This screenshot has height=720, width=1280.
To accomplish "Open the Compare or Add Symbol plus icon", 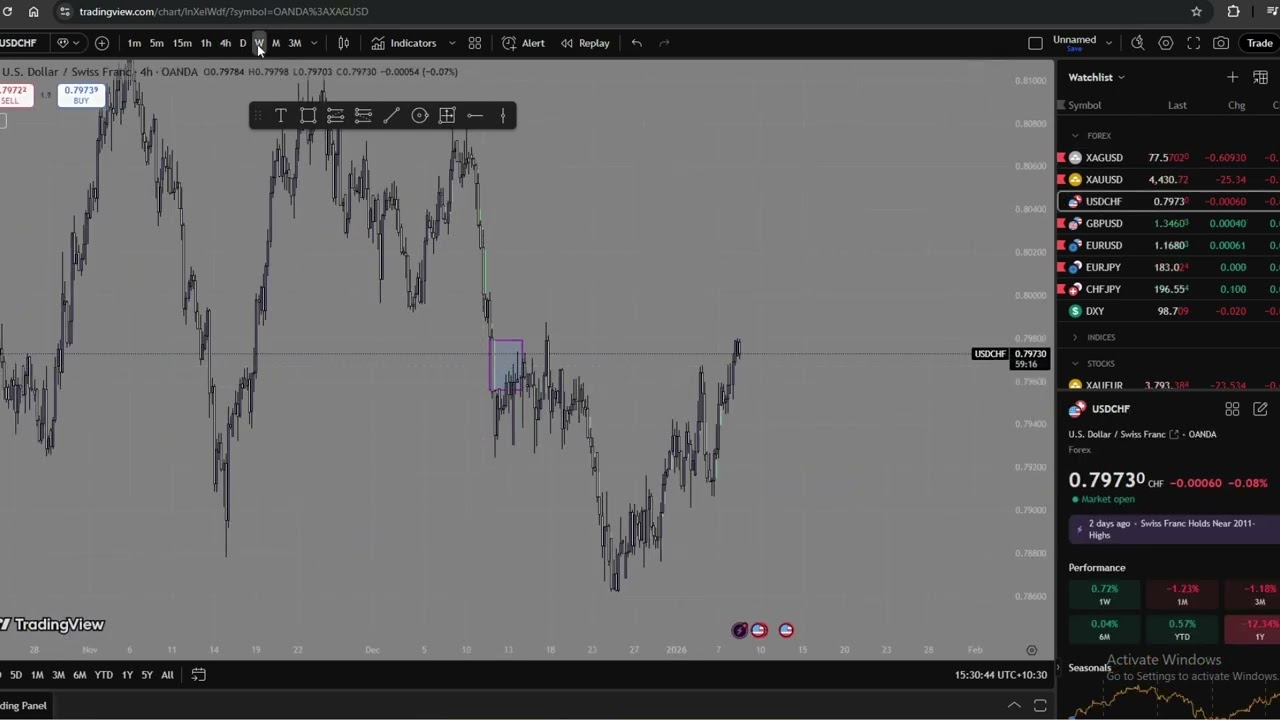I will click(102, 43).
